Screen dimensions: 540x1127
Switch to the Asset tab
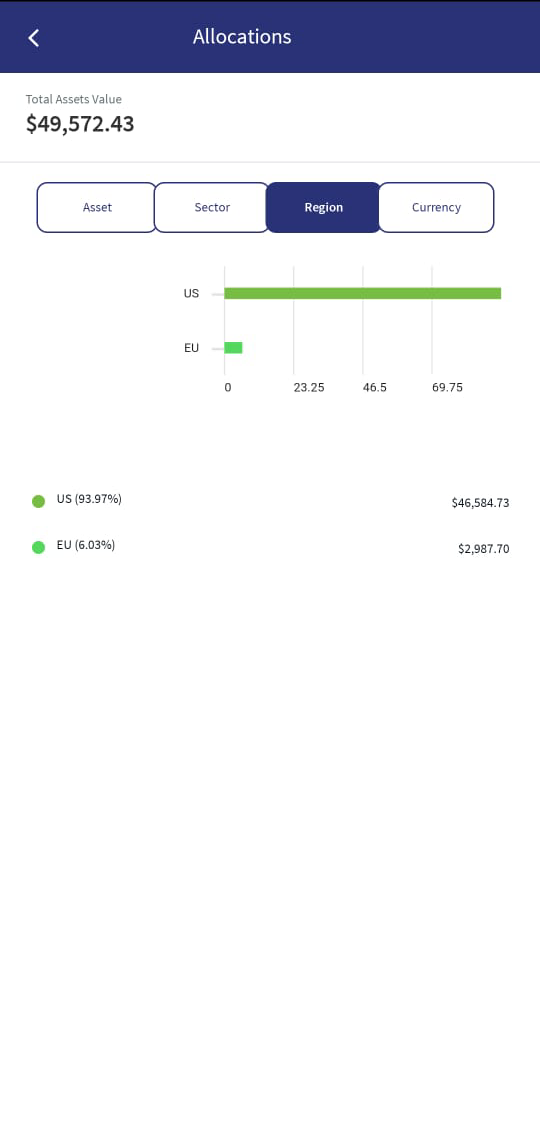click(x=97, y=207)
